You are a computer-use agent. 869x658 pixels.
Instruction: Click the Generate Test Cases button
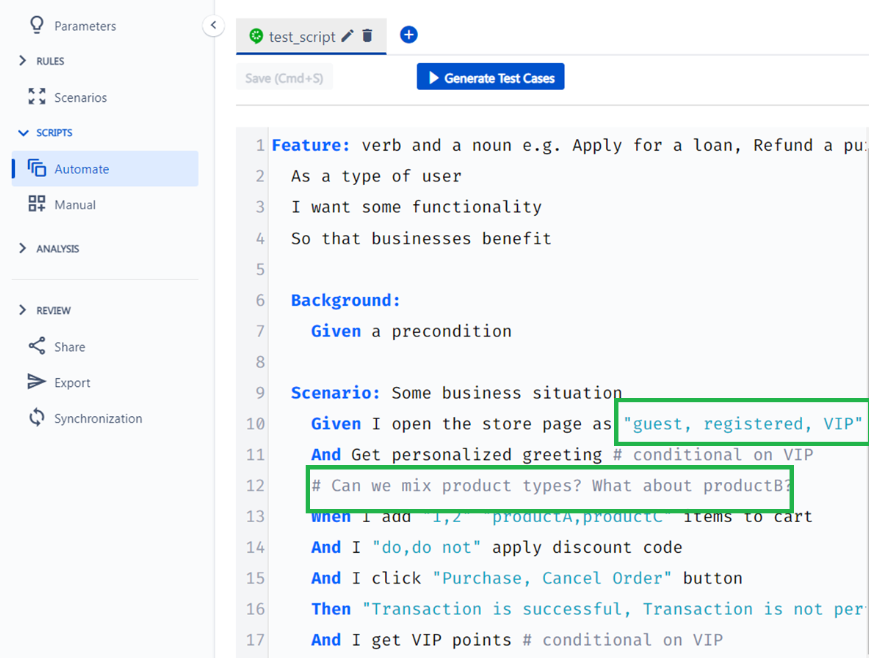click(490, 76)
